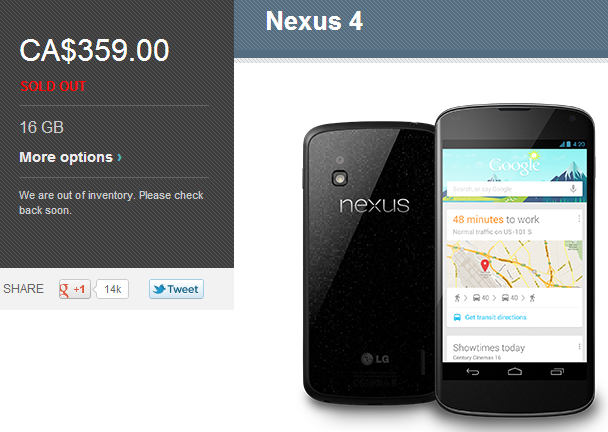Open the 48 minutes to work card menu
608x432 pixels.
(579, 219)
